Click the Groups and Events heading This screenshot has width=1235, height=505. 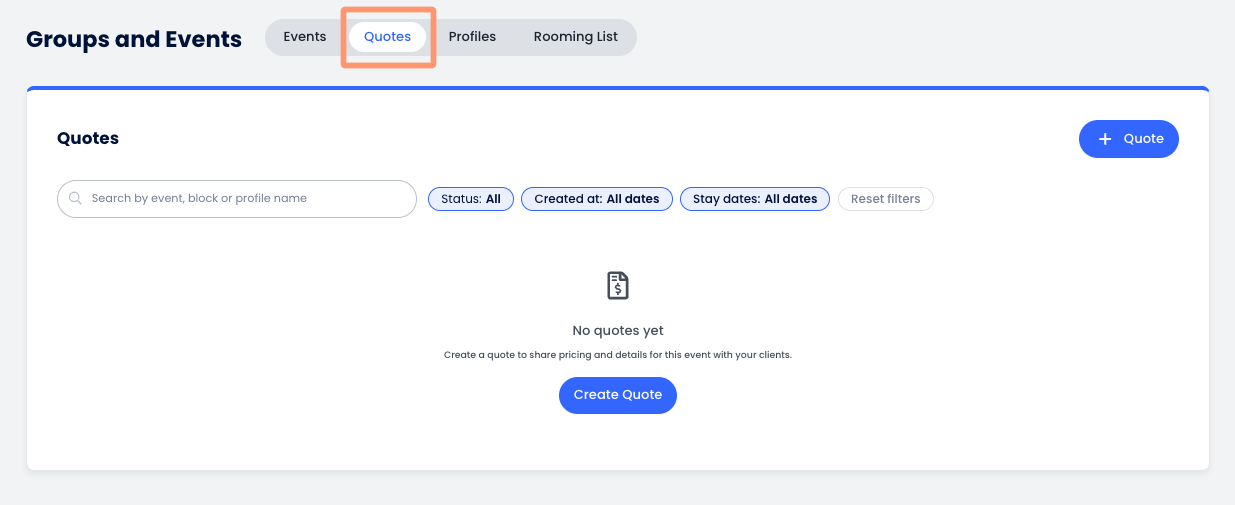pos(134,39)
